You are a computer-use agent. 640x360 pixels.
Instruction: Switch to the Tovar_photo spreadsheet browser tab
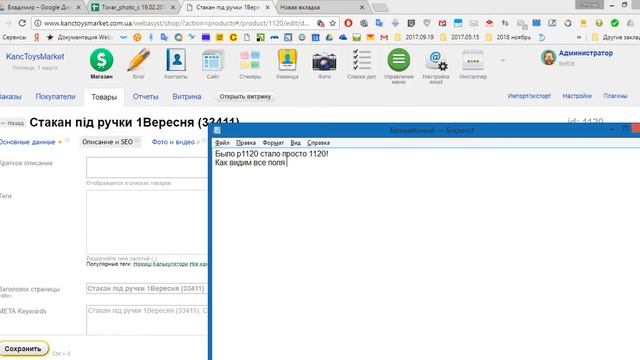point(133,7)
